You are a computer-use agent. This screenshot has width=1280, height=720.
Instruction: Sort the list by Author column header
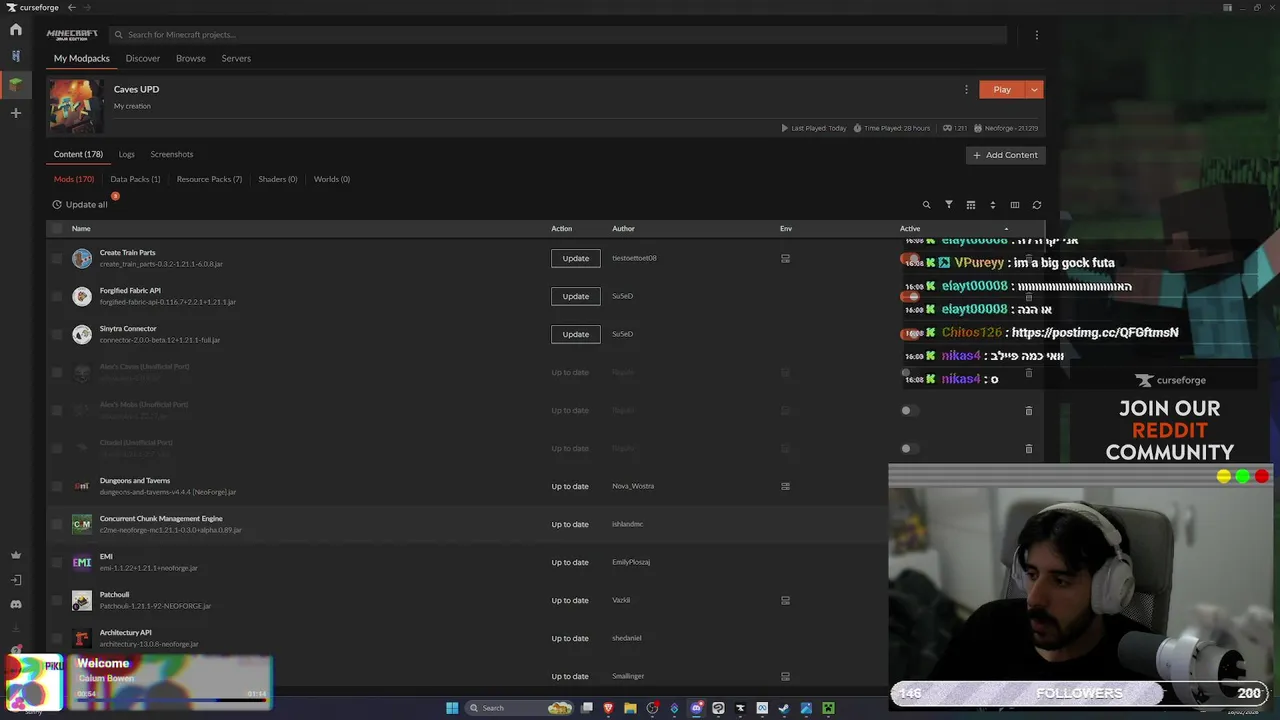623,229
